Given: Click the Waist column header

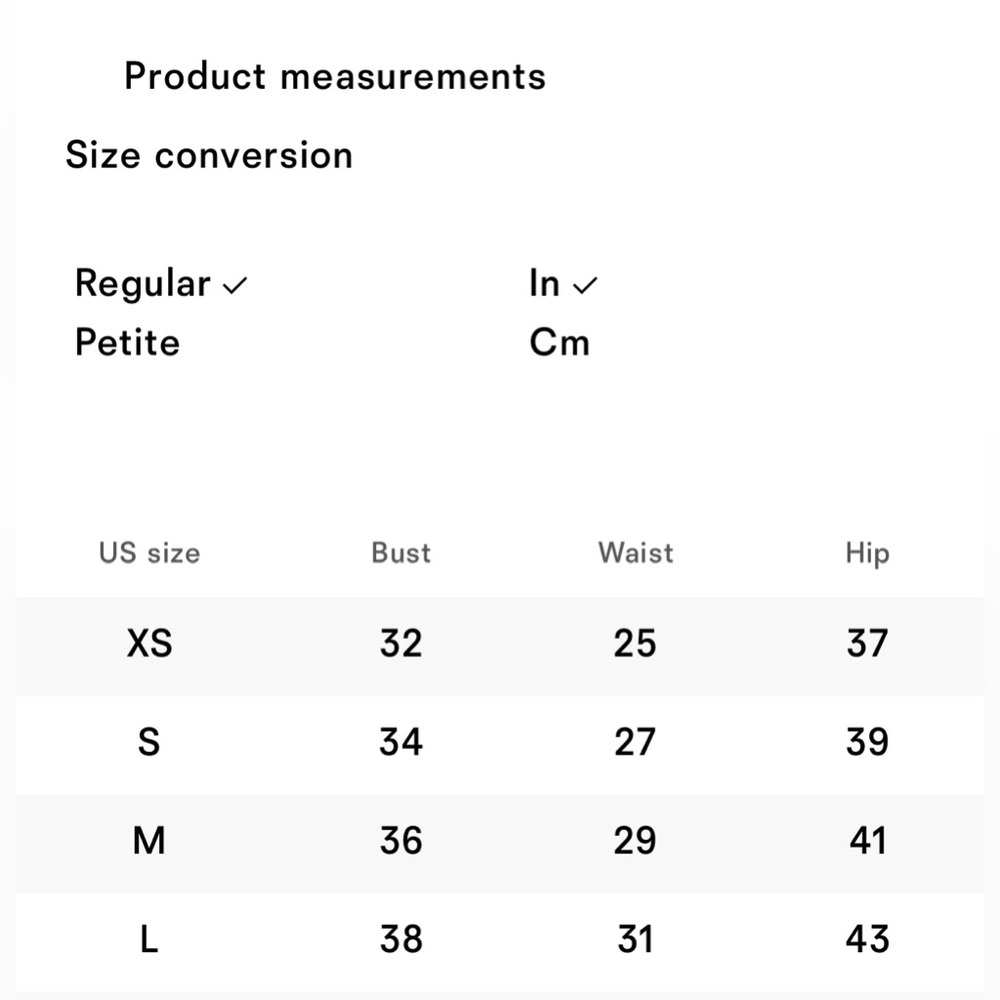Looking at the screenshot, I should [x=636, y=553].
